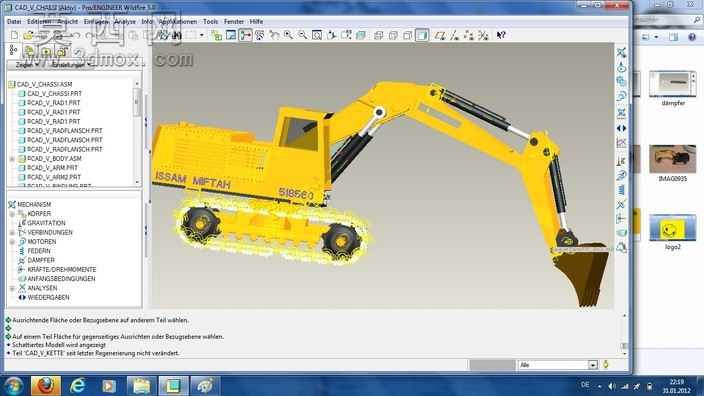Select WIEDERGABEN in mechanism tree
The image size is (704, 396).
click(x=48, y=297)
